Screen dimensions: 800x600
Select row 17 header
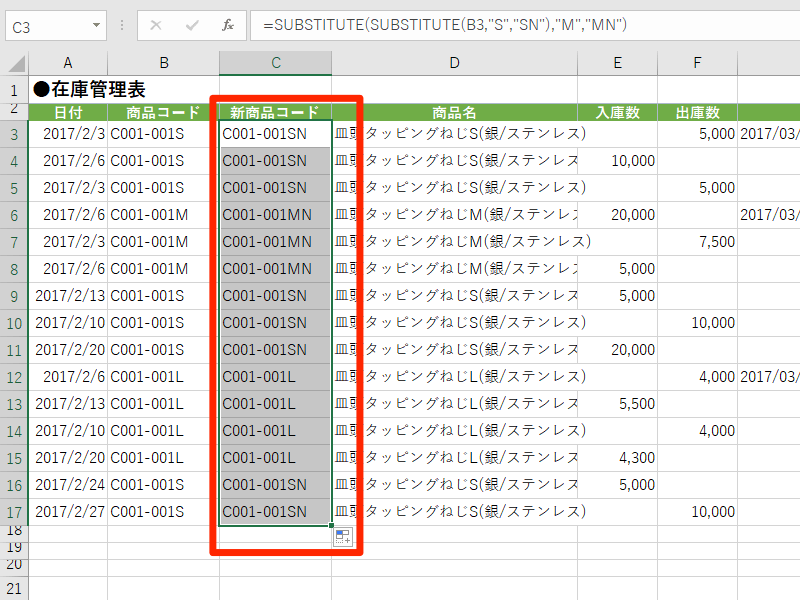tap(14, 512)
